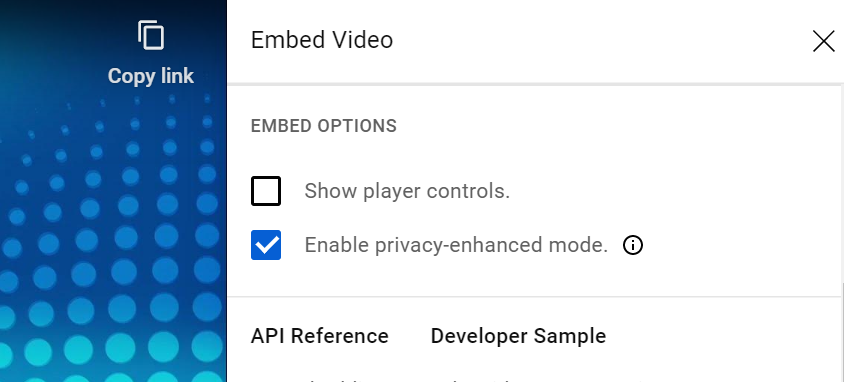Viewport: 844px width, 382px height.
Task: Close the Embed Video panel
Action: click(x=823, y=41)
